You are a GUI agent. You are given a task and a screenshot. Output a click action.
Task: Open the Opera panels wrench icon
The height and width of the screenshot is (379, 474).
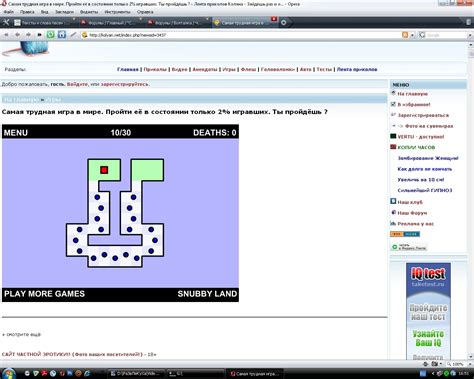click(6, 22)
